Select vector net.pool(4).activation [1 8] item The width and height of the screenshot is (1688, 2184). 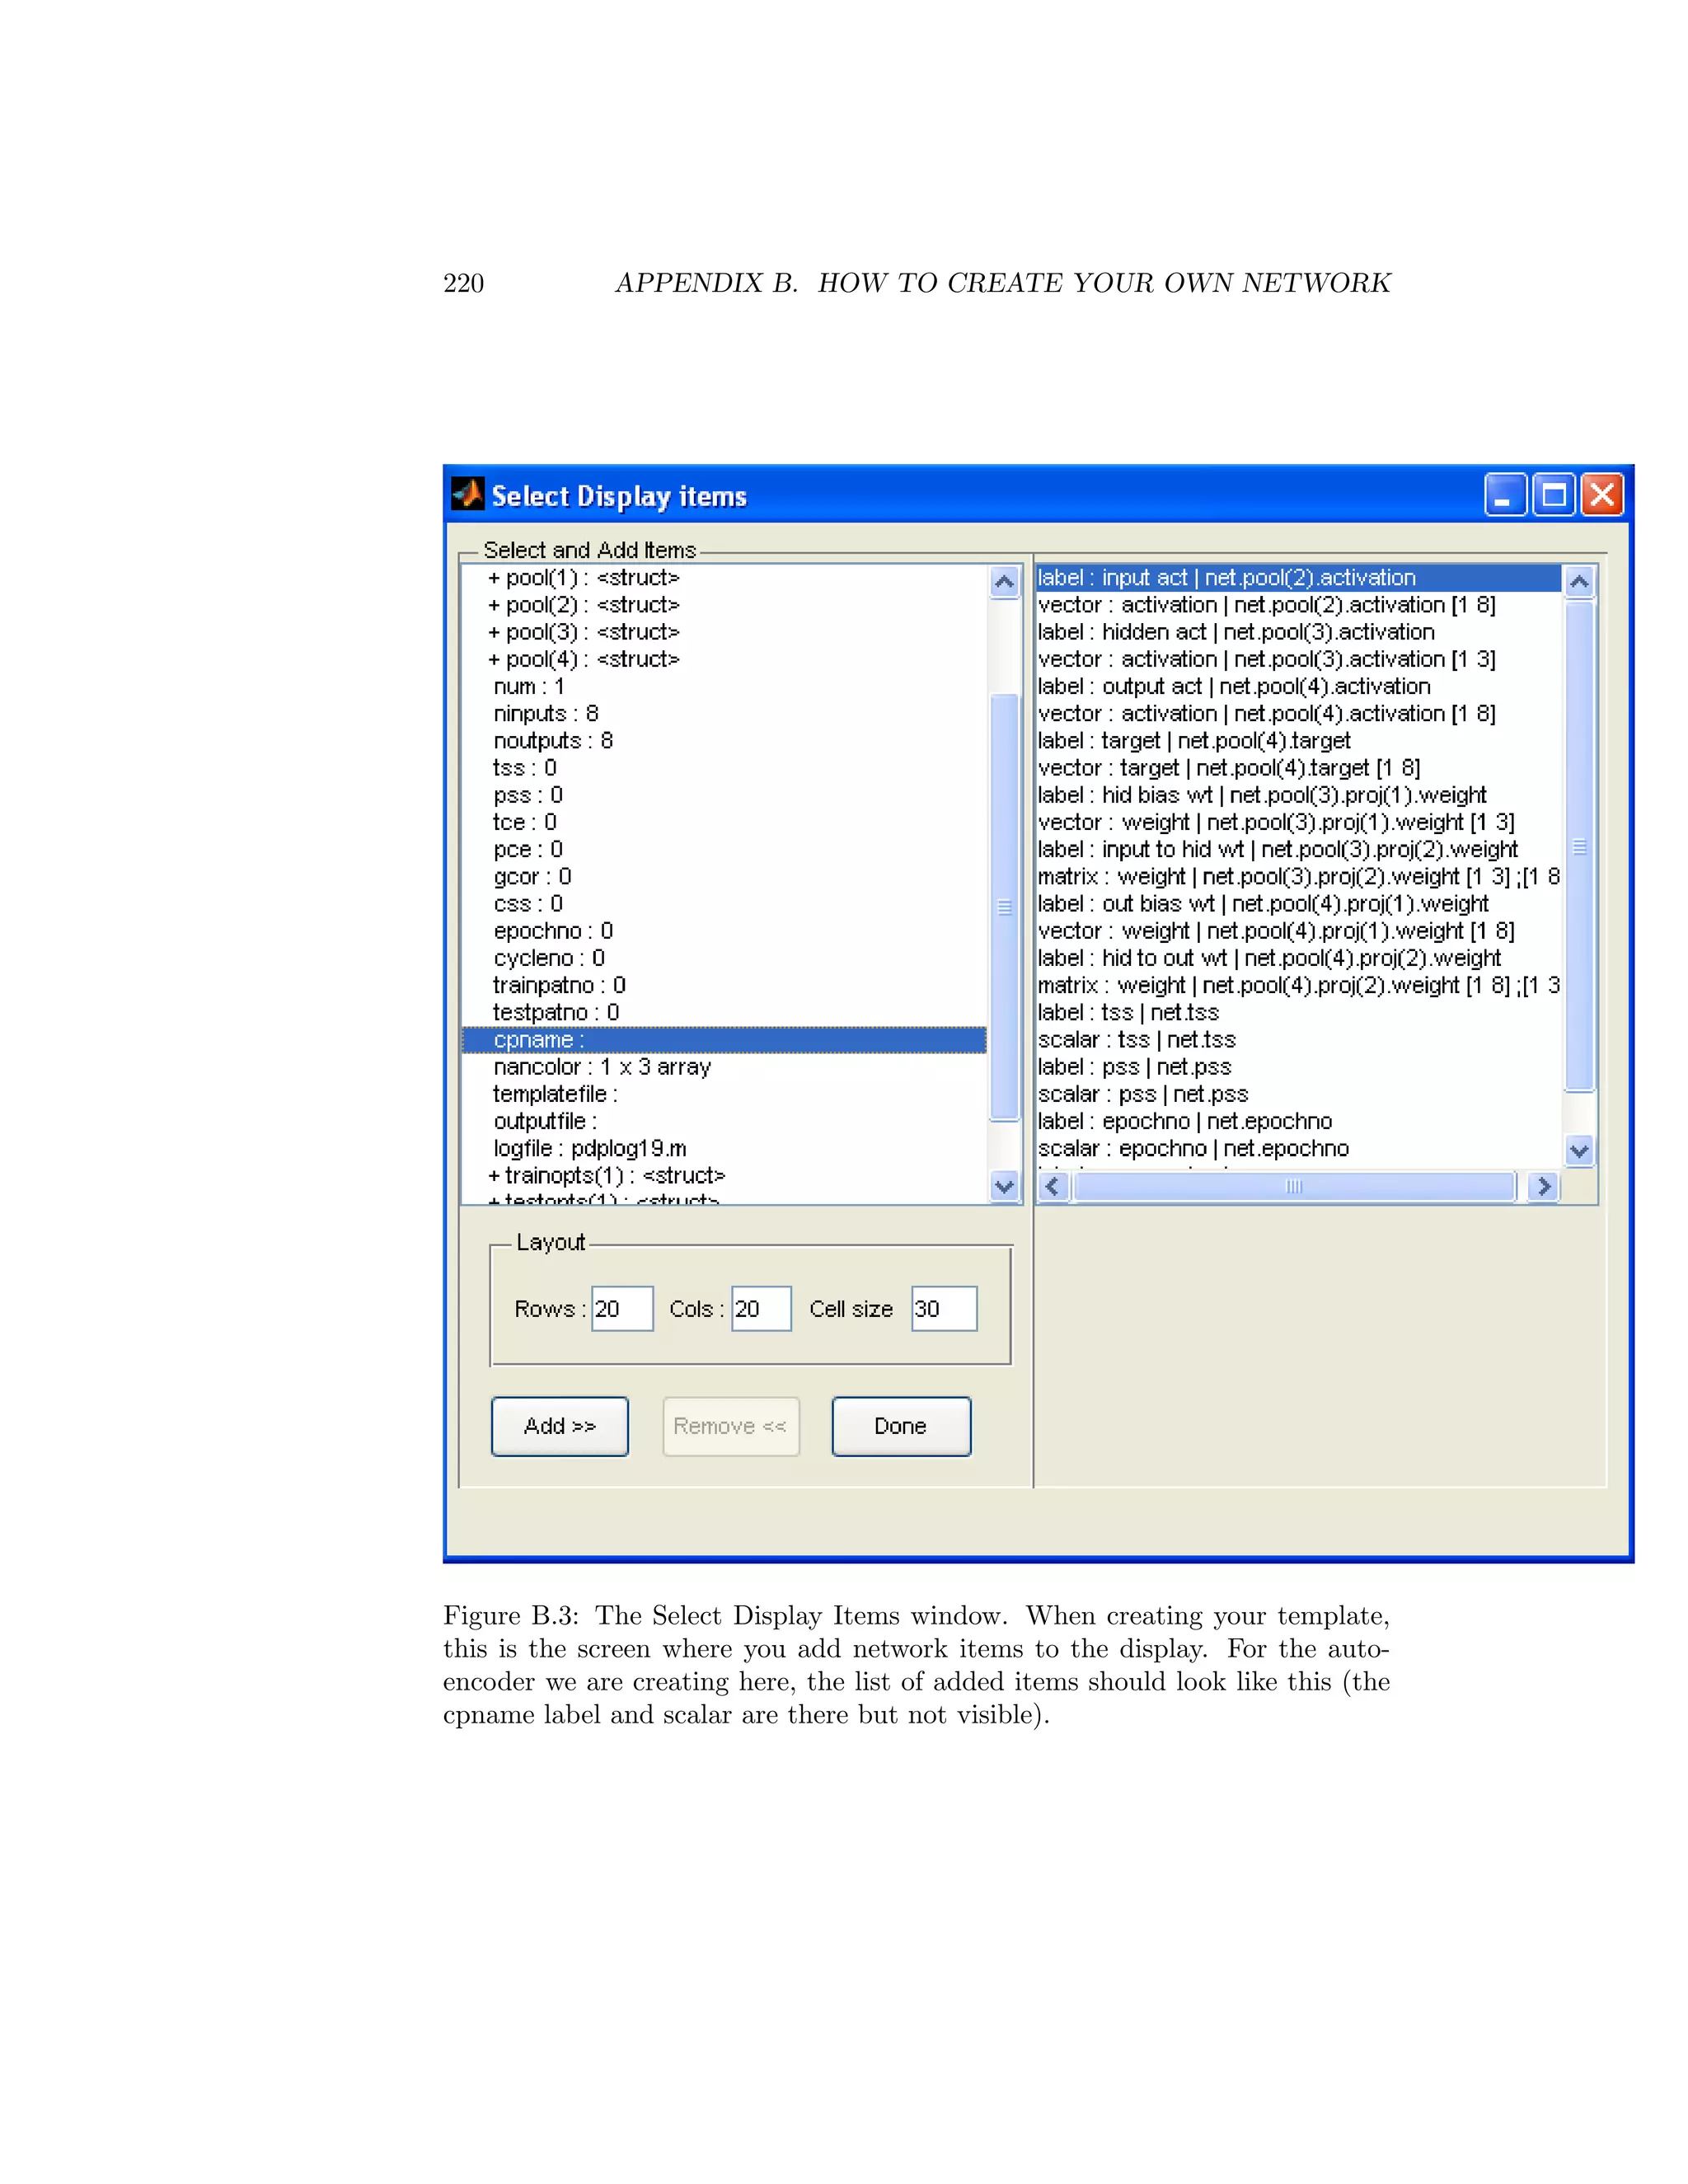(1299, 713)
